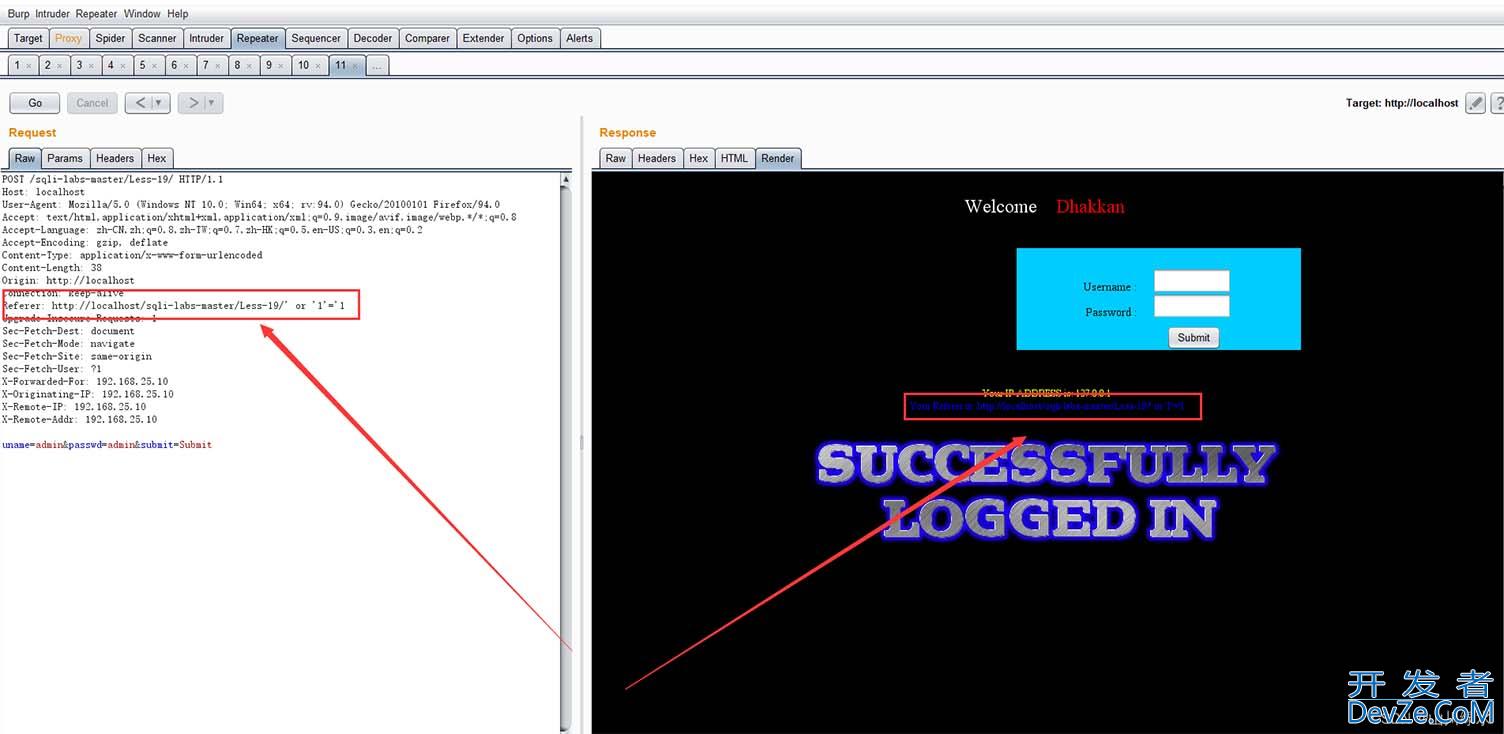Close Repeater tab 11 with its x
The image size is (1504, 734).
click(353, 65)
